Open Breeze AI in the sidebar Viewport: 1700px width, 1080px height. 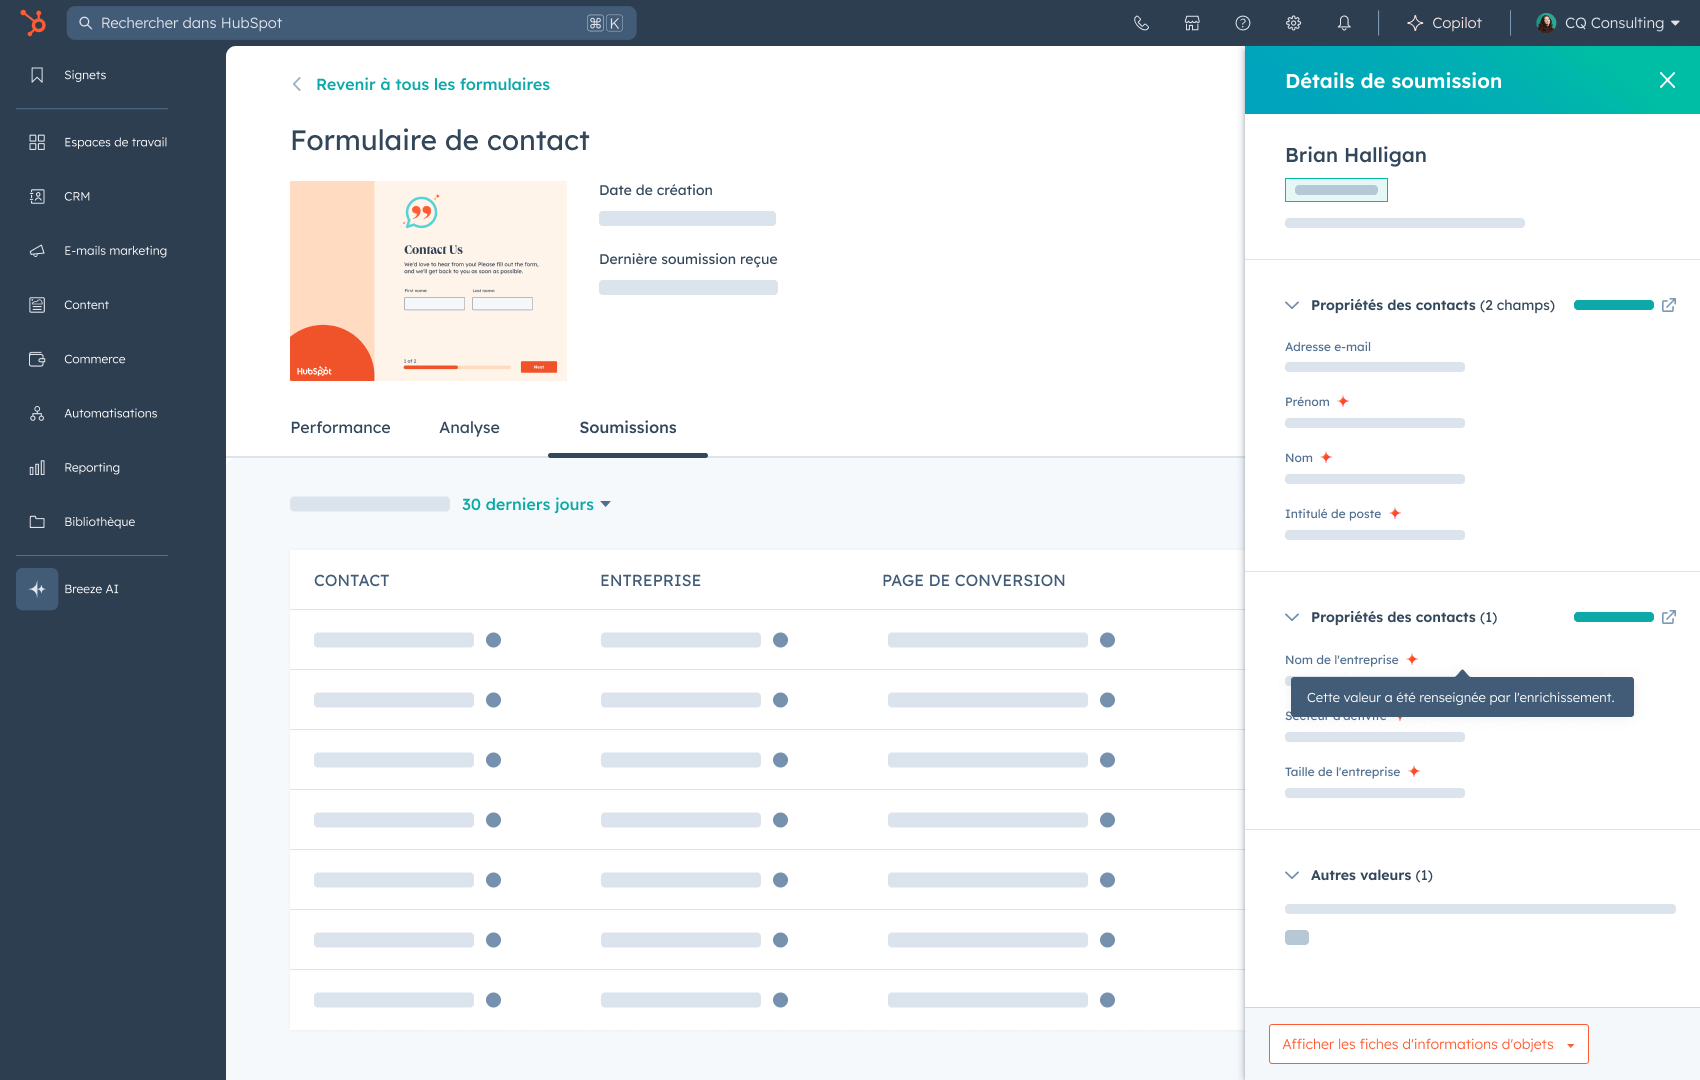[90, 589]
